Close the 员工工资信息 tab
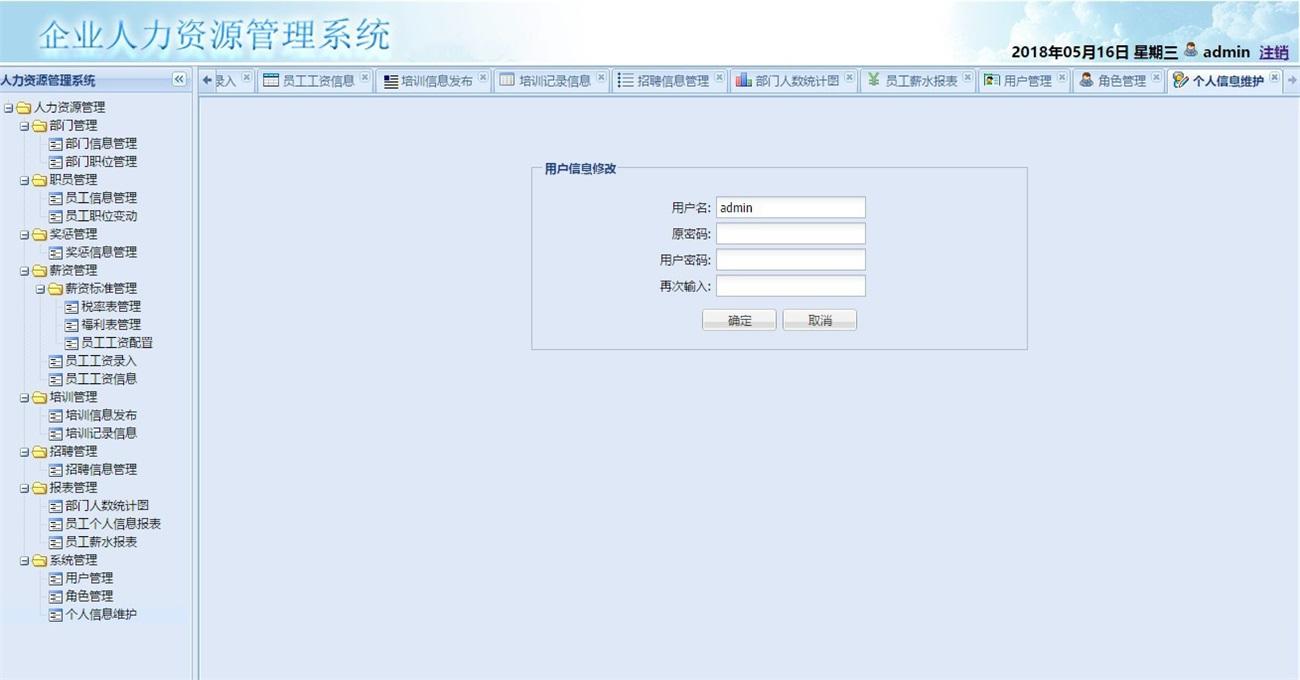 click(x=365, y=77)
